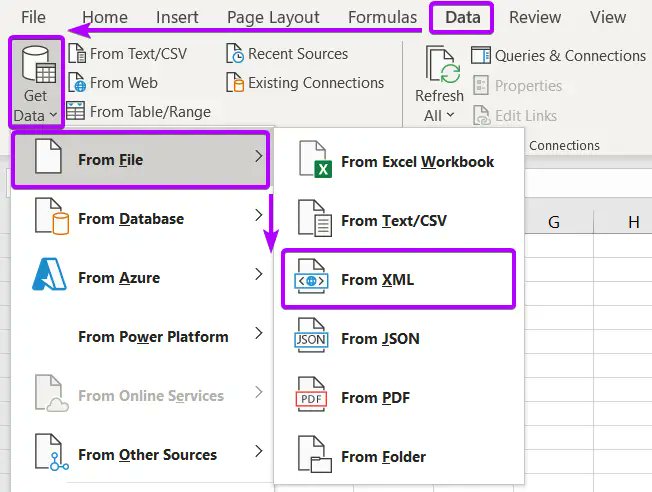Click the Refresh All icon

pos(443,65)
